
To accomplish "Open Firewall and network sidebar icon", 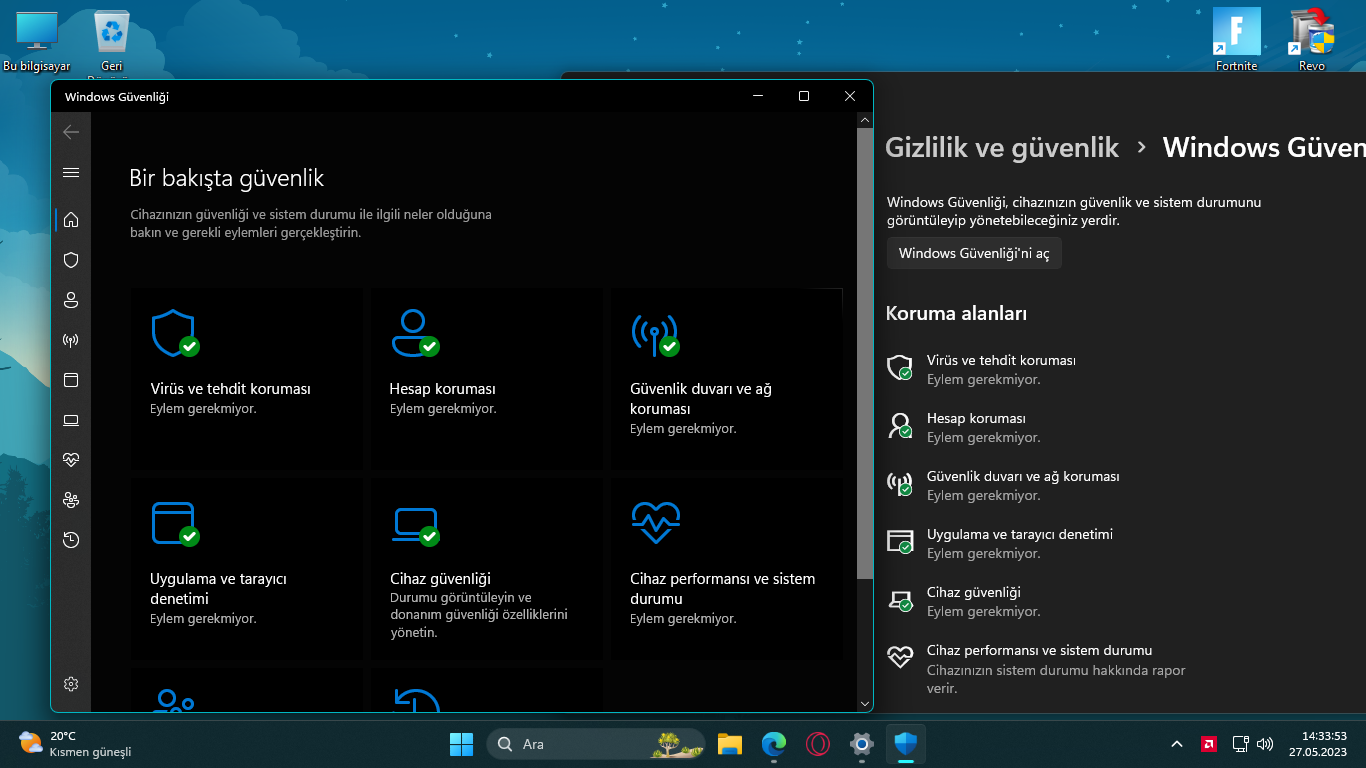I will click(71, 340).
